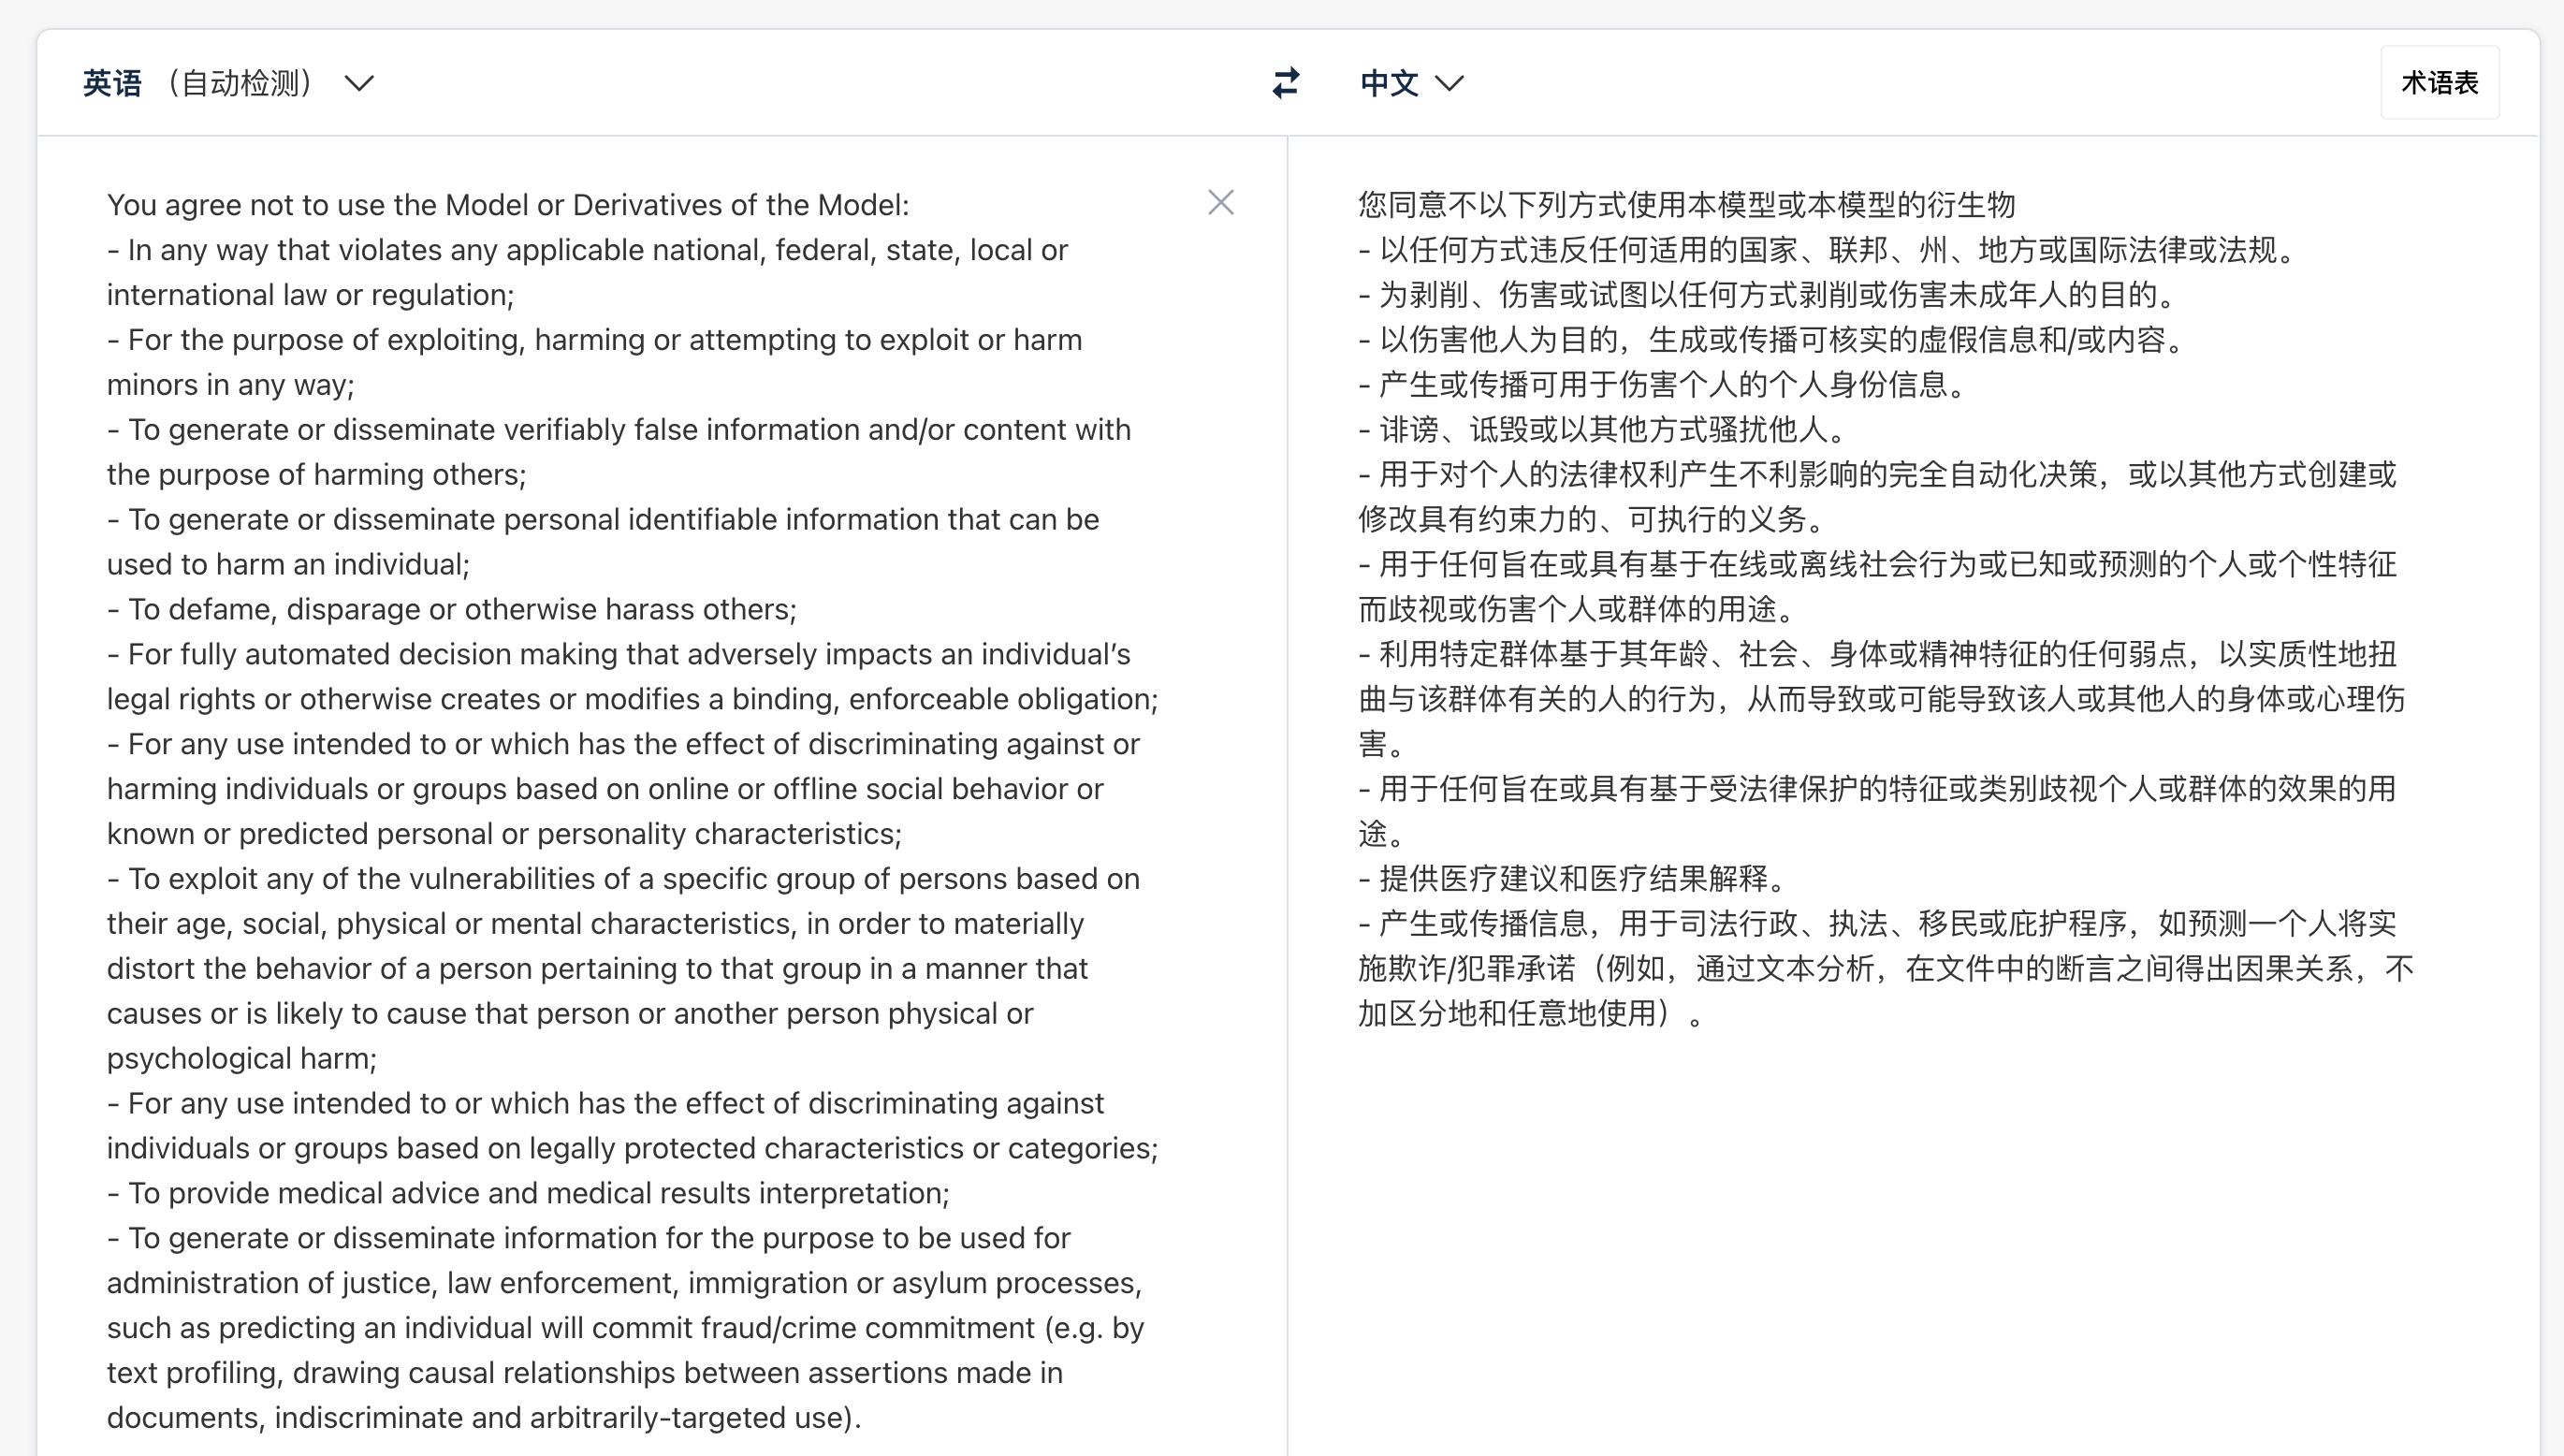Click translated heading line 您同意不以下列方式
Viewport: 2564px width, 1456px height.
coord(1686,205)
